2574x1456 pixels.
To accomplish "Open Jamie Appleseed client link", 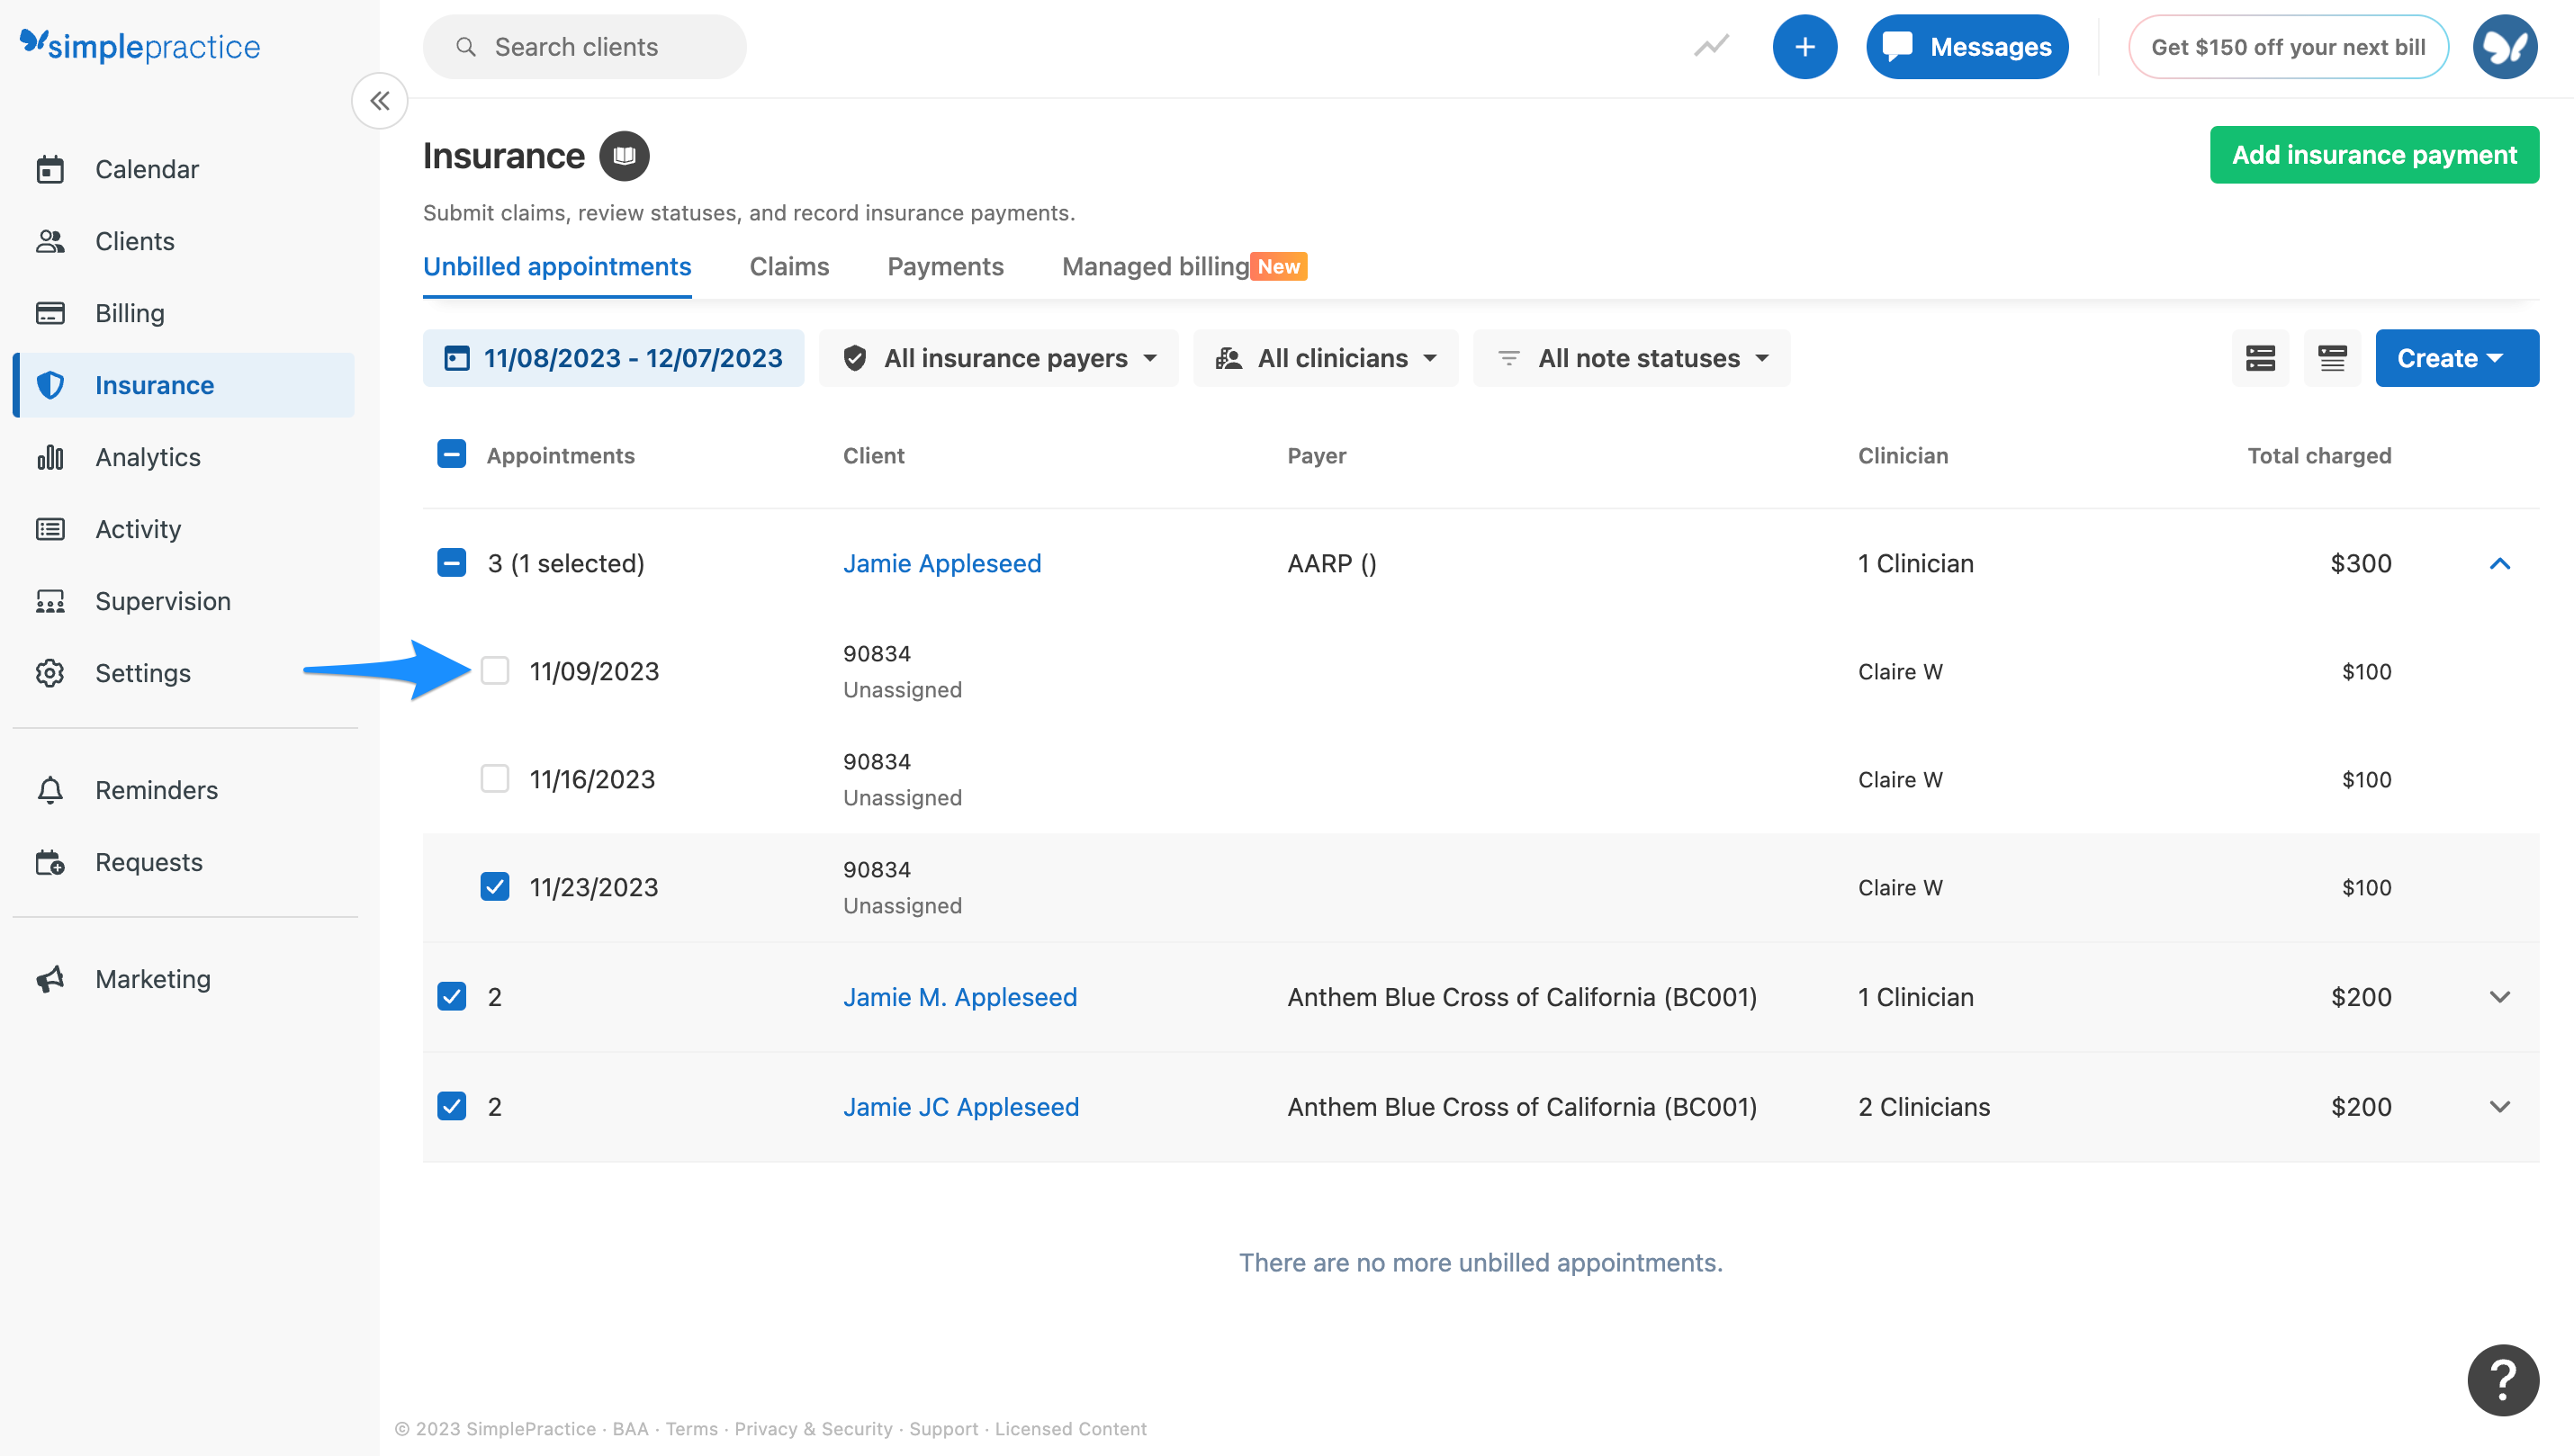I will tap(941, 563).
